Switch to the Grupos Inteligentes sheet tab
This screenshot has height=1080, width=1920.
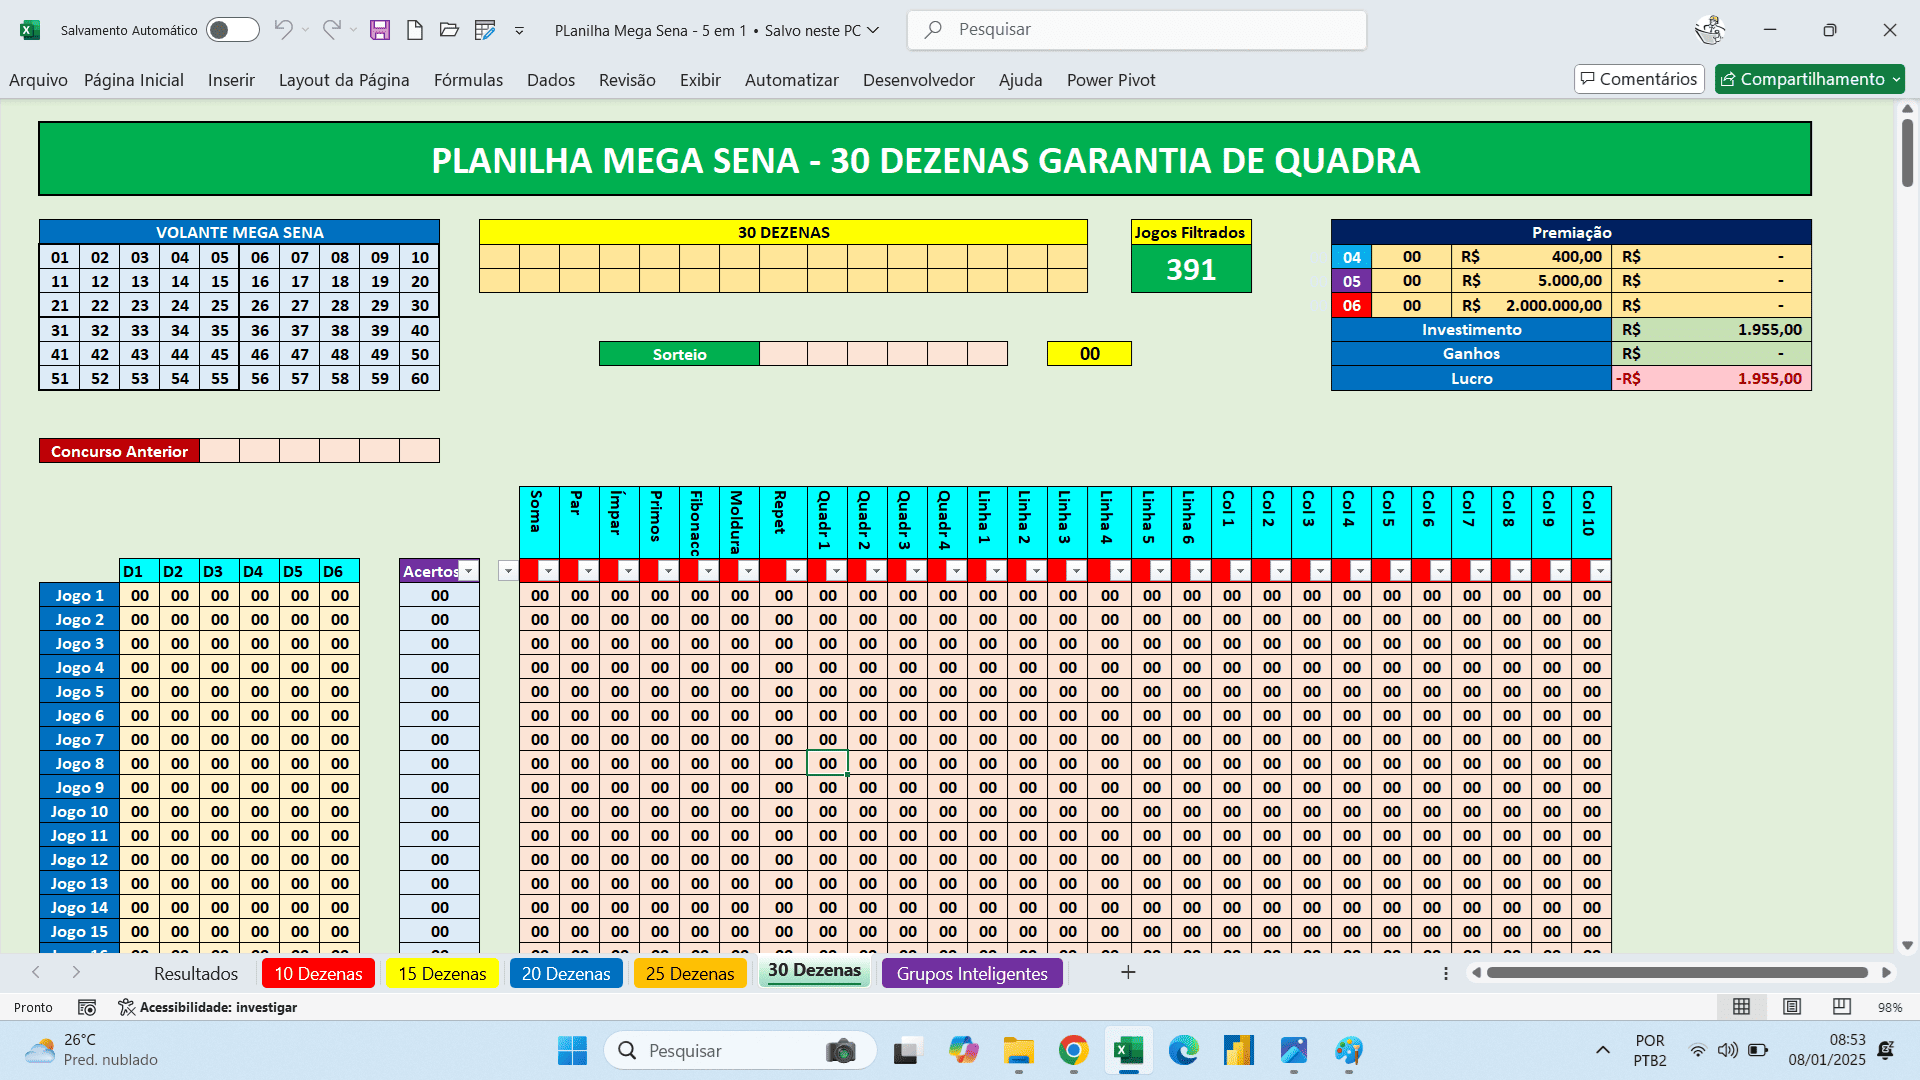[972, 973]
